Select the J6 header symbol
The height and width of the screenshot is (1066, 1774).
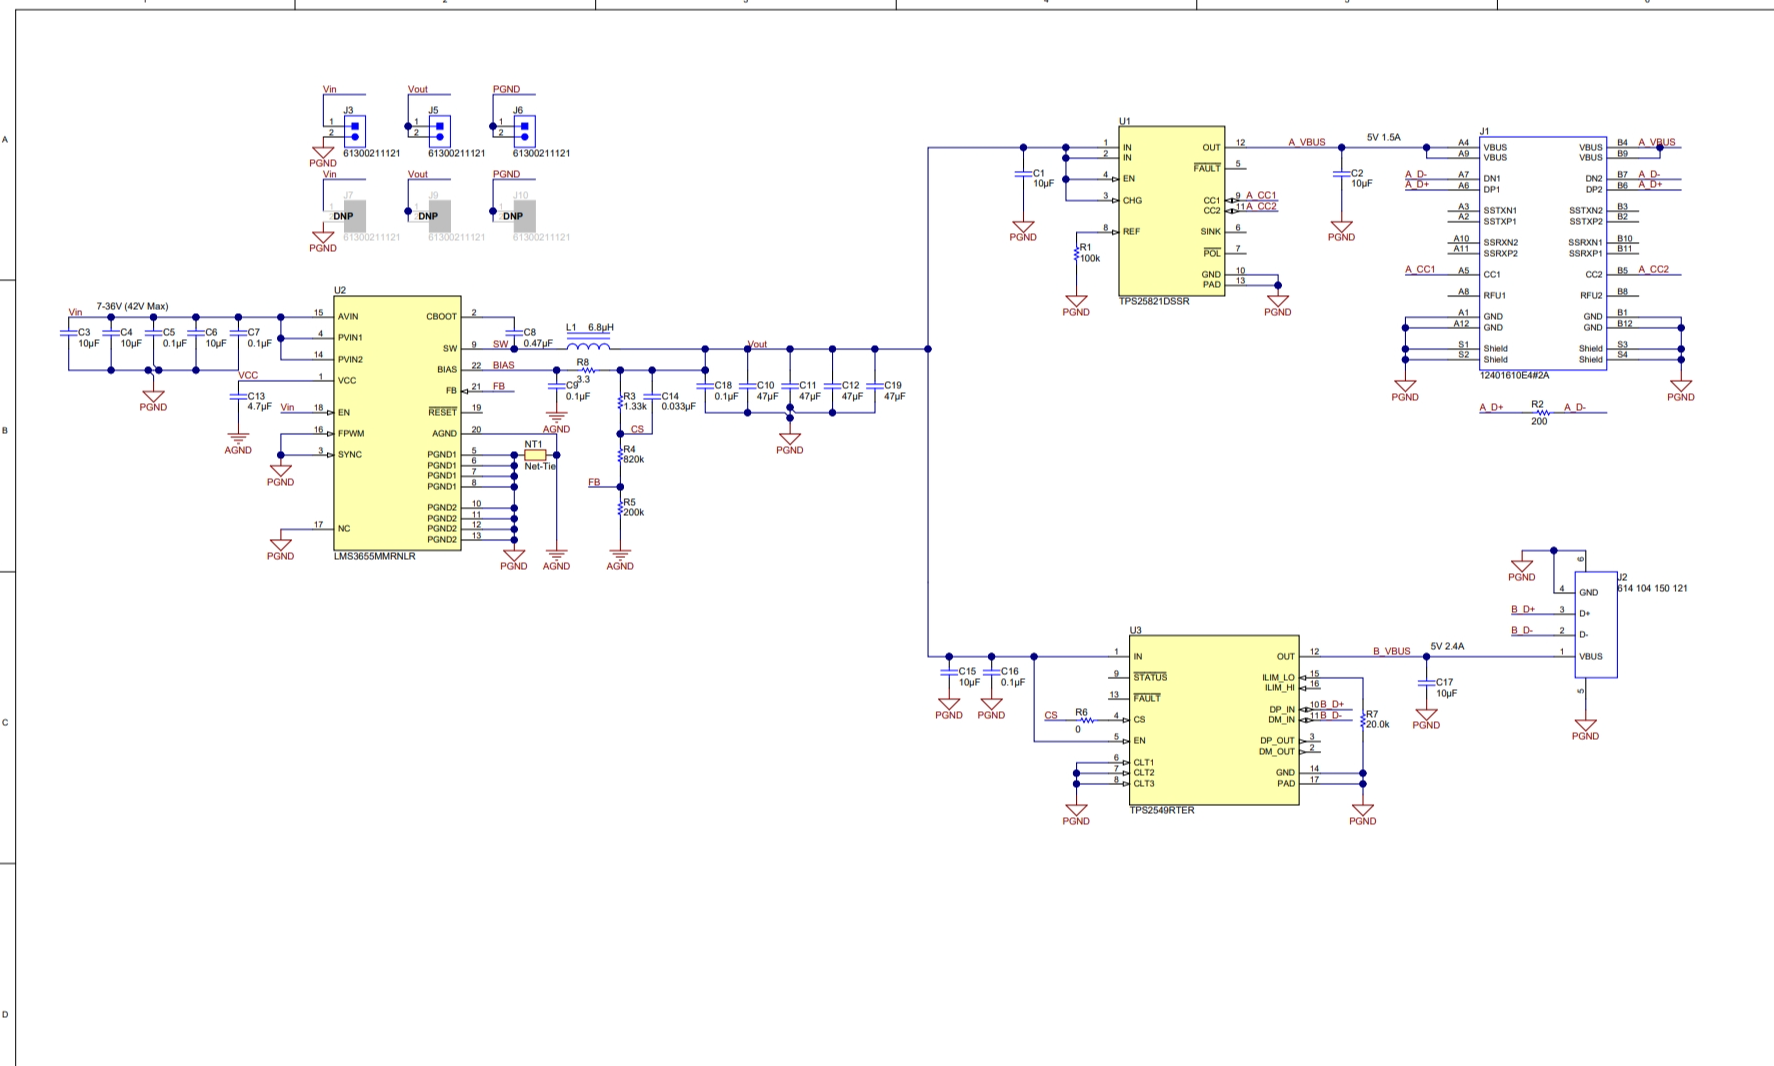point(524,130)
